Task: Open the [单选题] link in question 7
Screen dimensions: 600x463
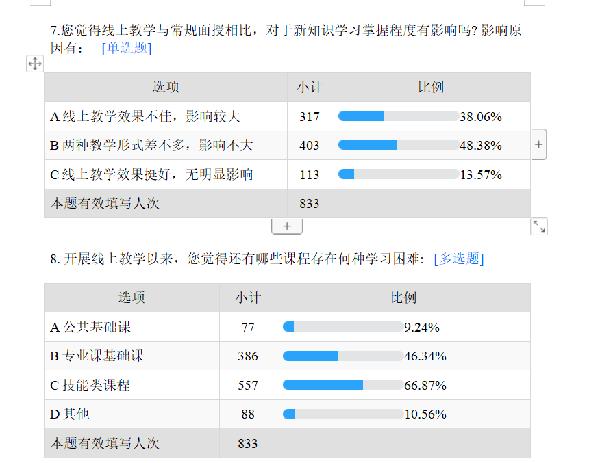Action: [x=127, y=47]
